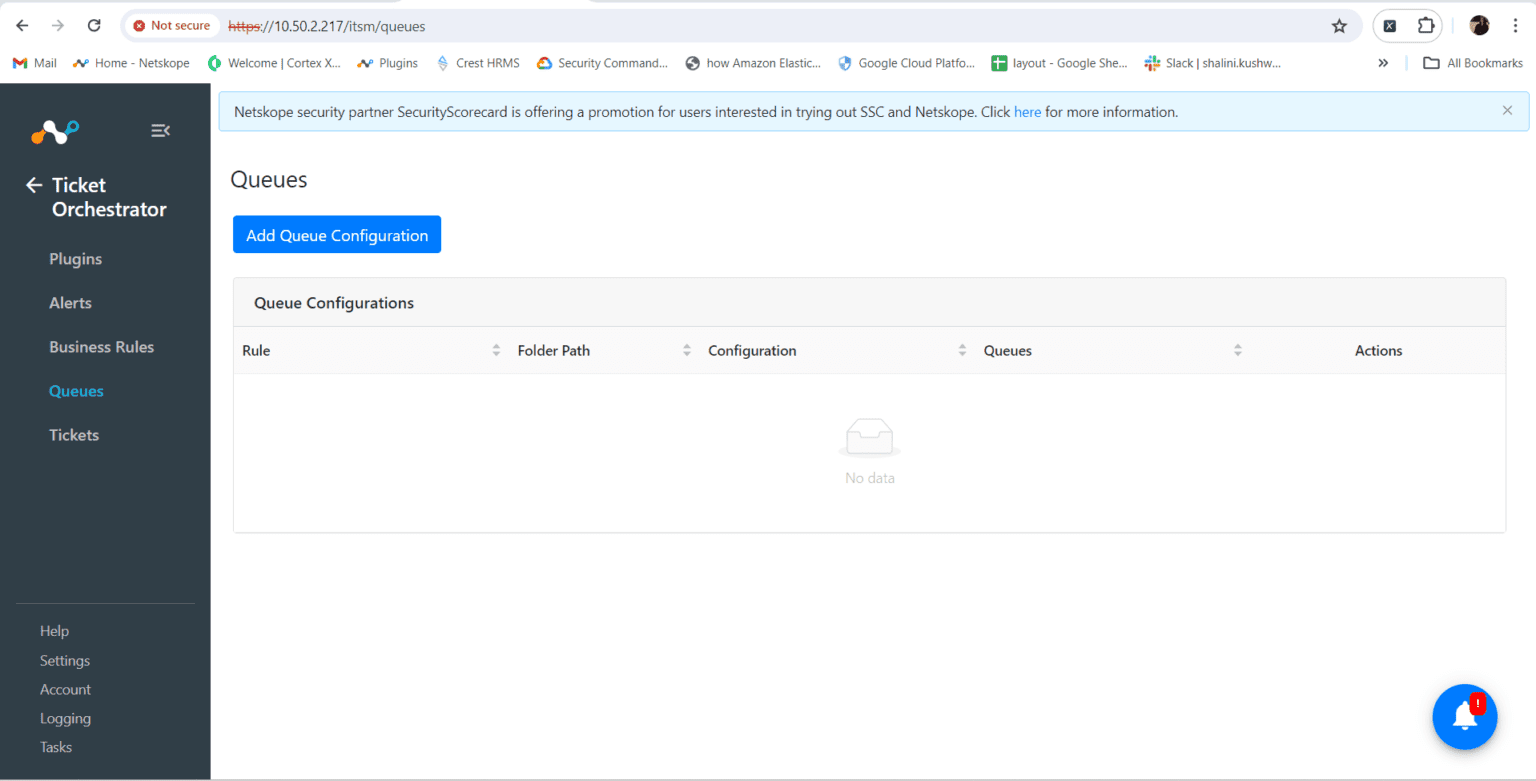Screen dimensions: 1536x781
Task: Open the Chrome three-dot menu
Action: coord(1518,25)
